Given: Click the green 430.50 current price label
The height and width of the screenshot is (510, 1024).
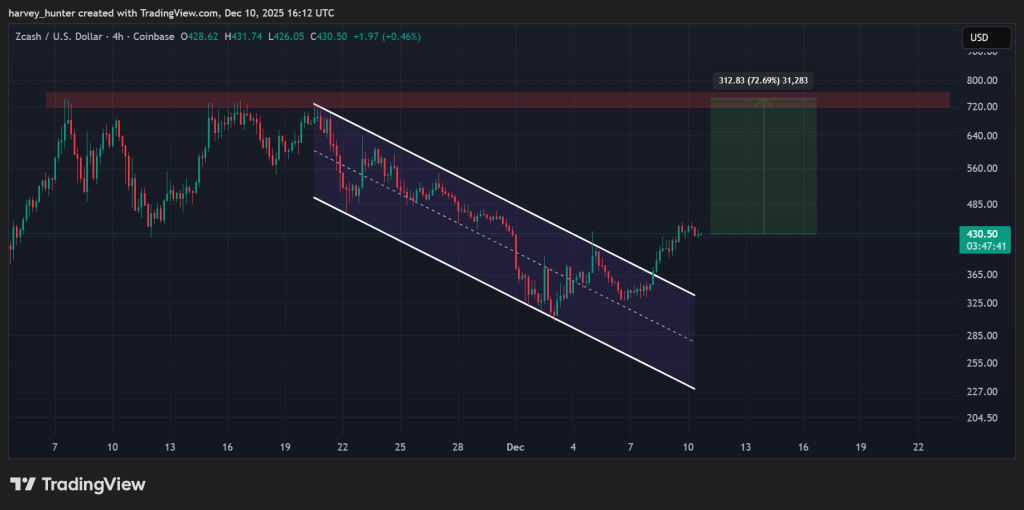Looking at the screenshot, I should click(x=981, y=233).
